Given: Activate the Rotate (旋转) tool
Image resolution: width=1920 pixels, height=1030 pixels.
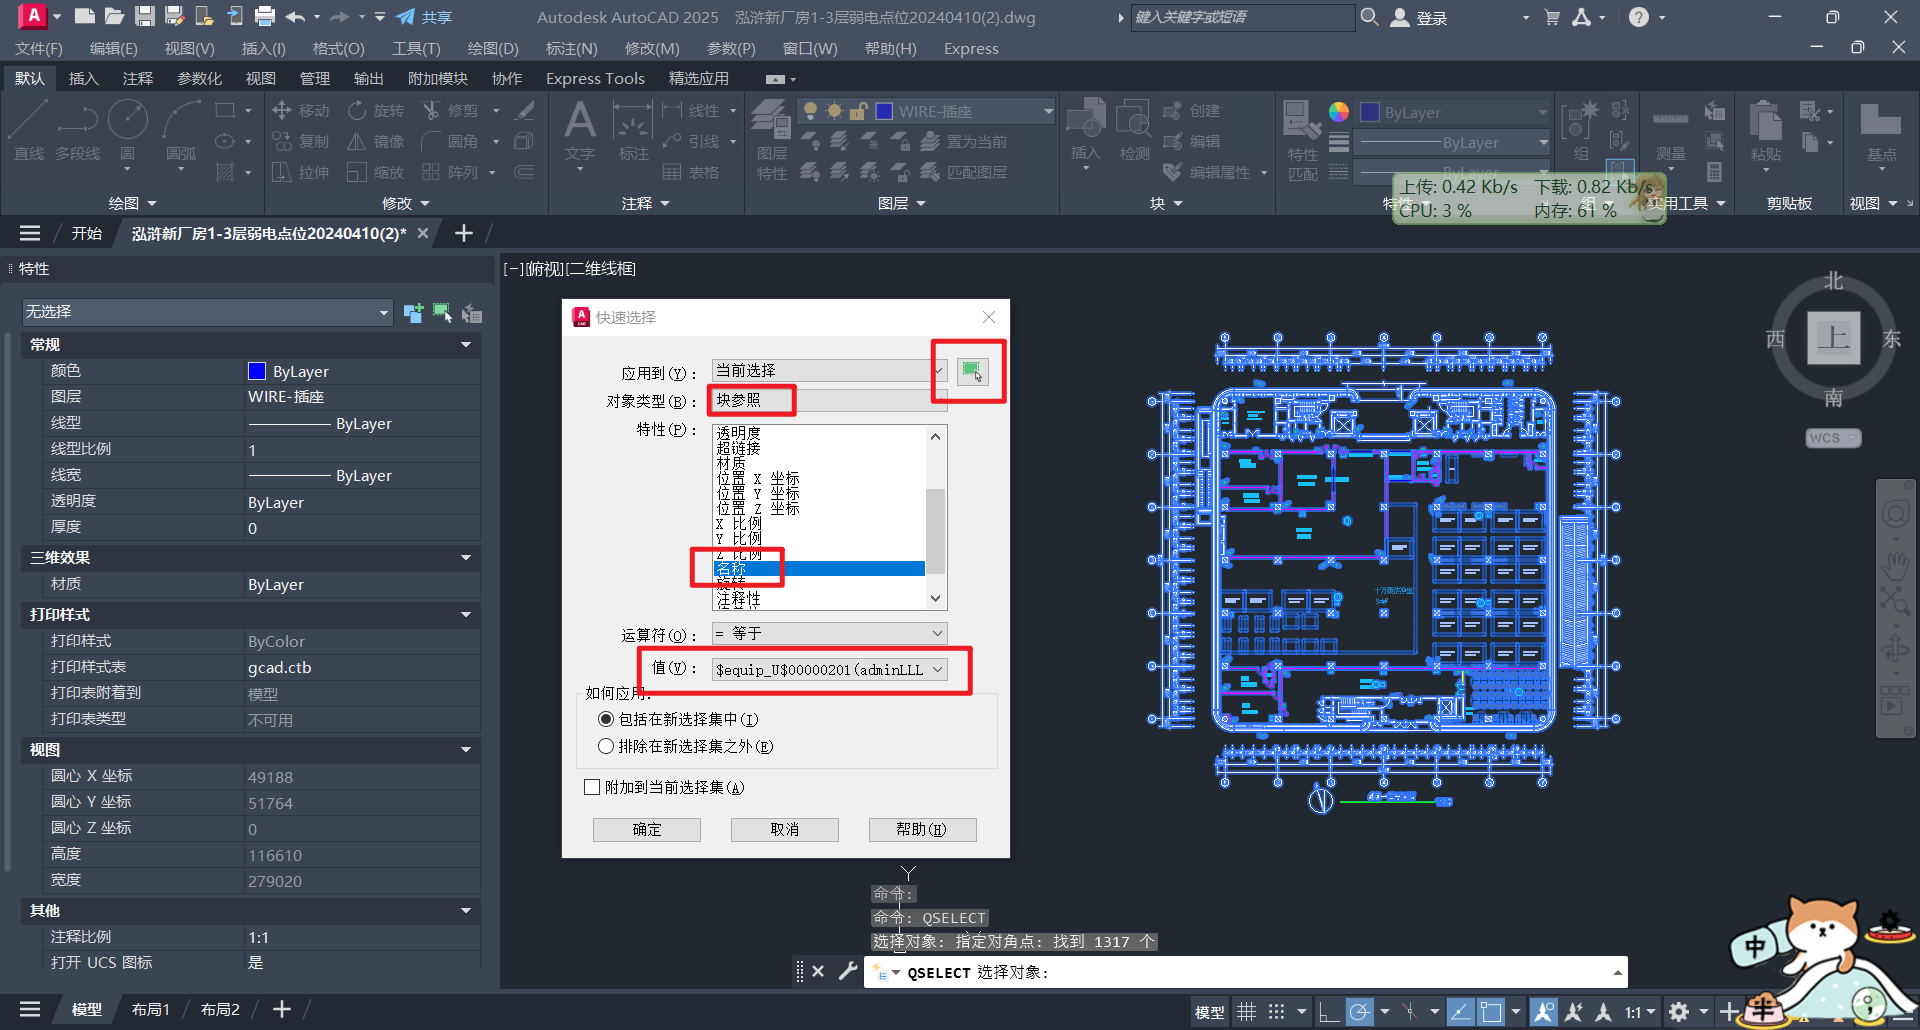Looking at the screenshot, I should click(x=376, y=110).
